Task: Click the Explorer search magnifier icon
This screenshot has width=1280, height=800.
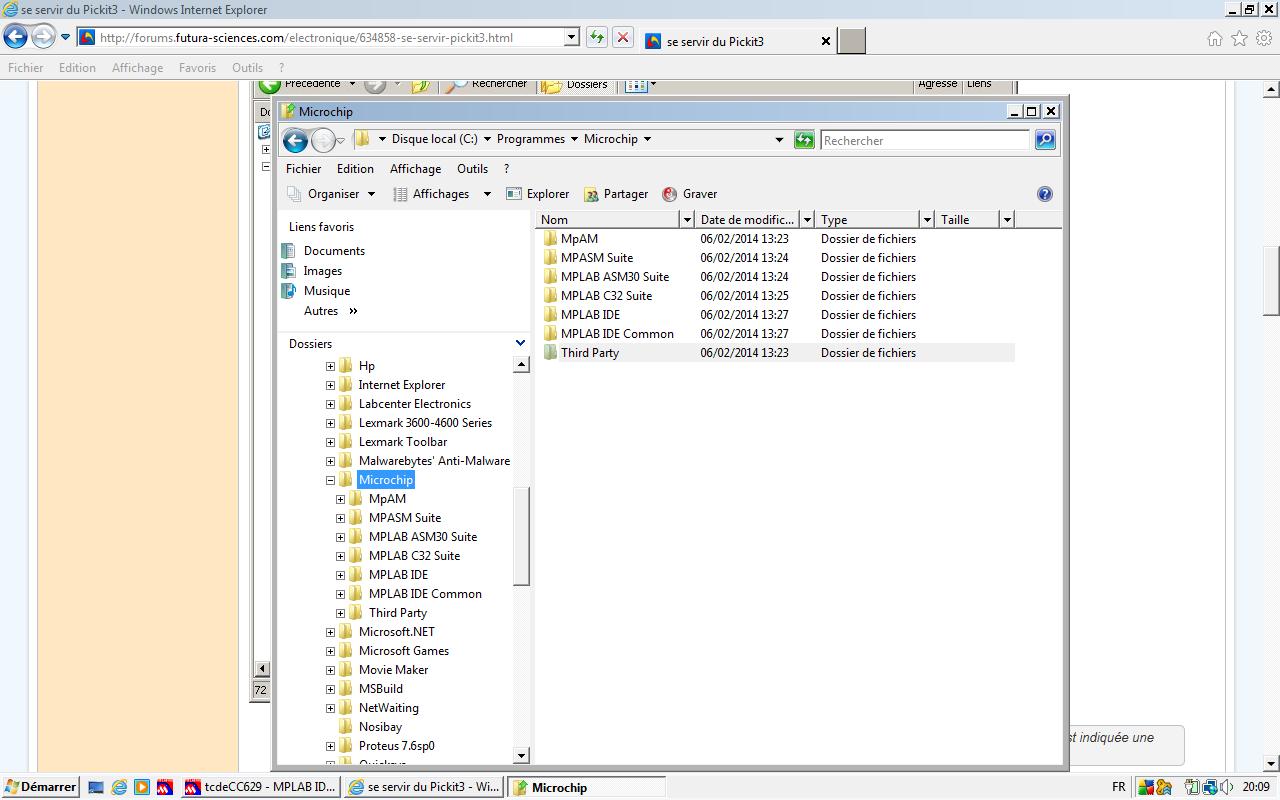Action: (x=1045, y=140)
